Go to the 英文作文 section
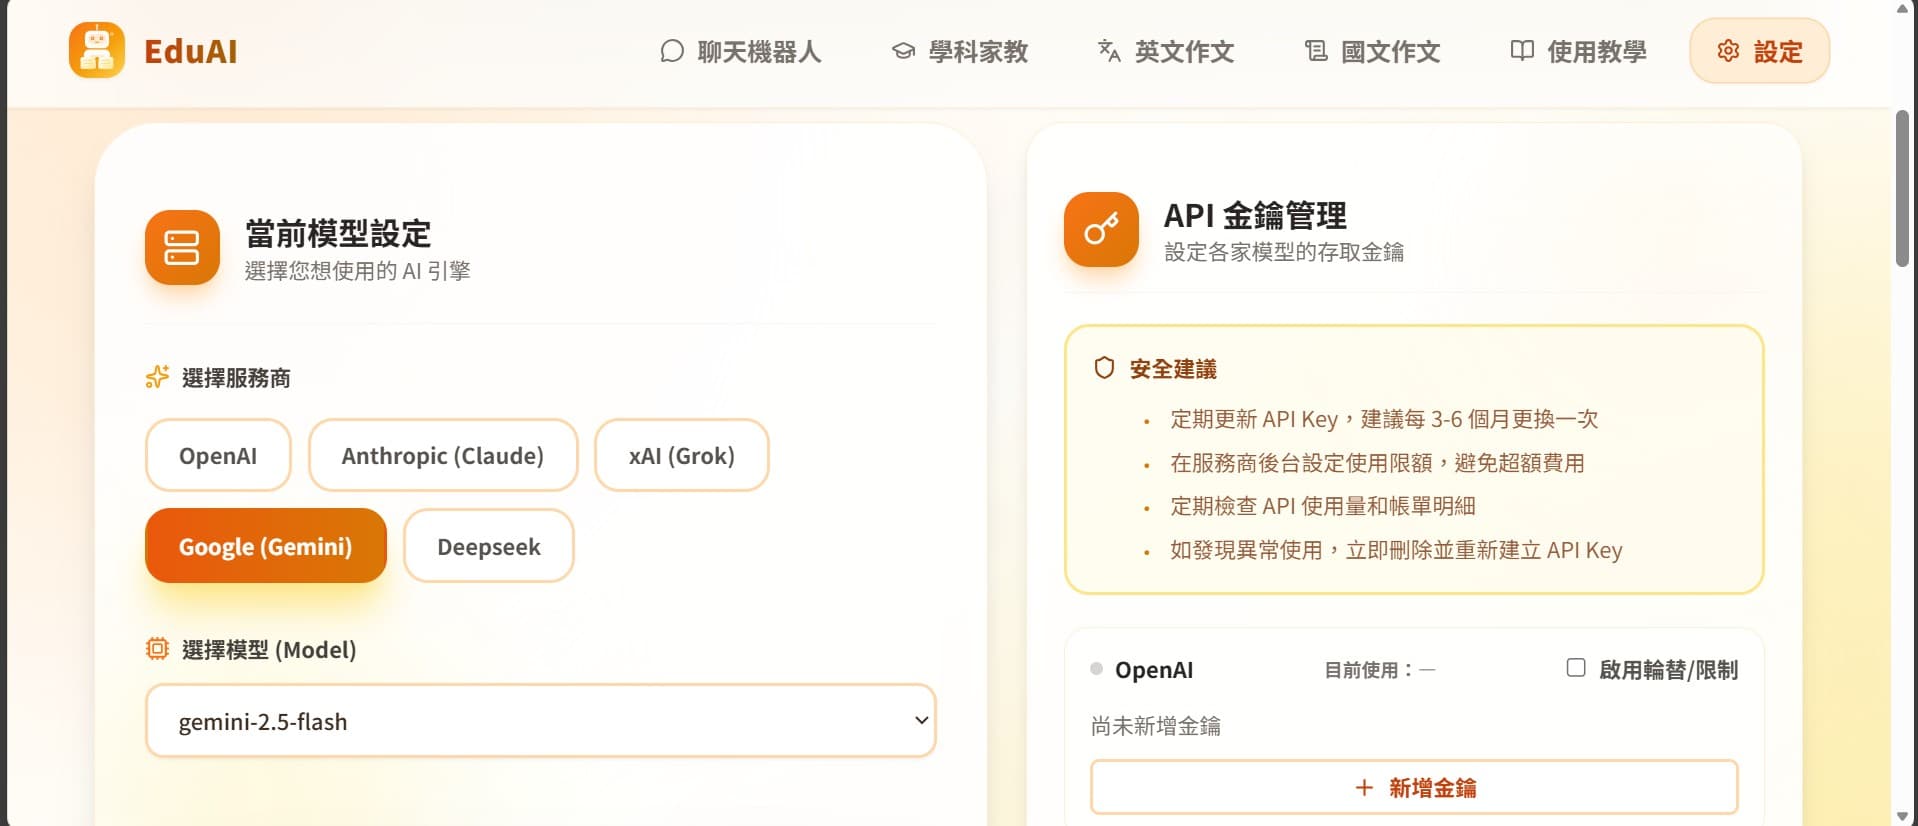Screen dimensions: 1918x826 [x=1166, y=51]
